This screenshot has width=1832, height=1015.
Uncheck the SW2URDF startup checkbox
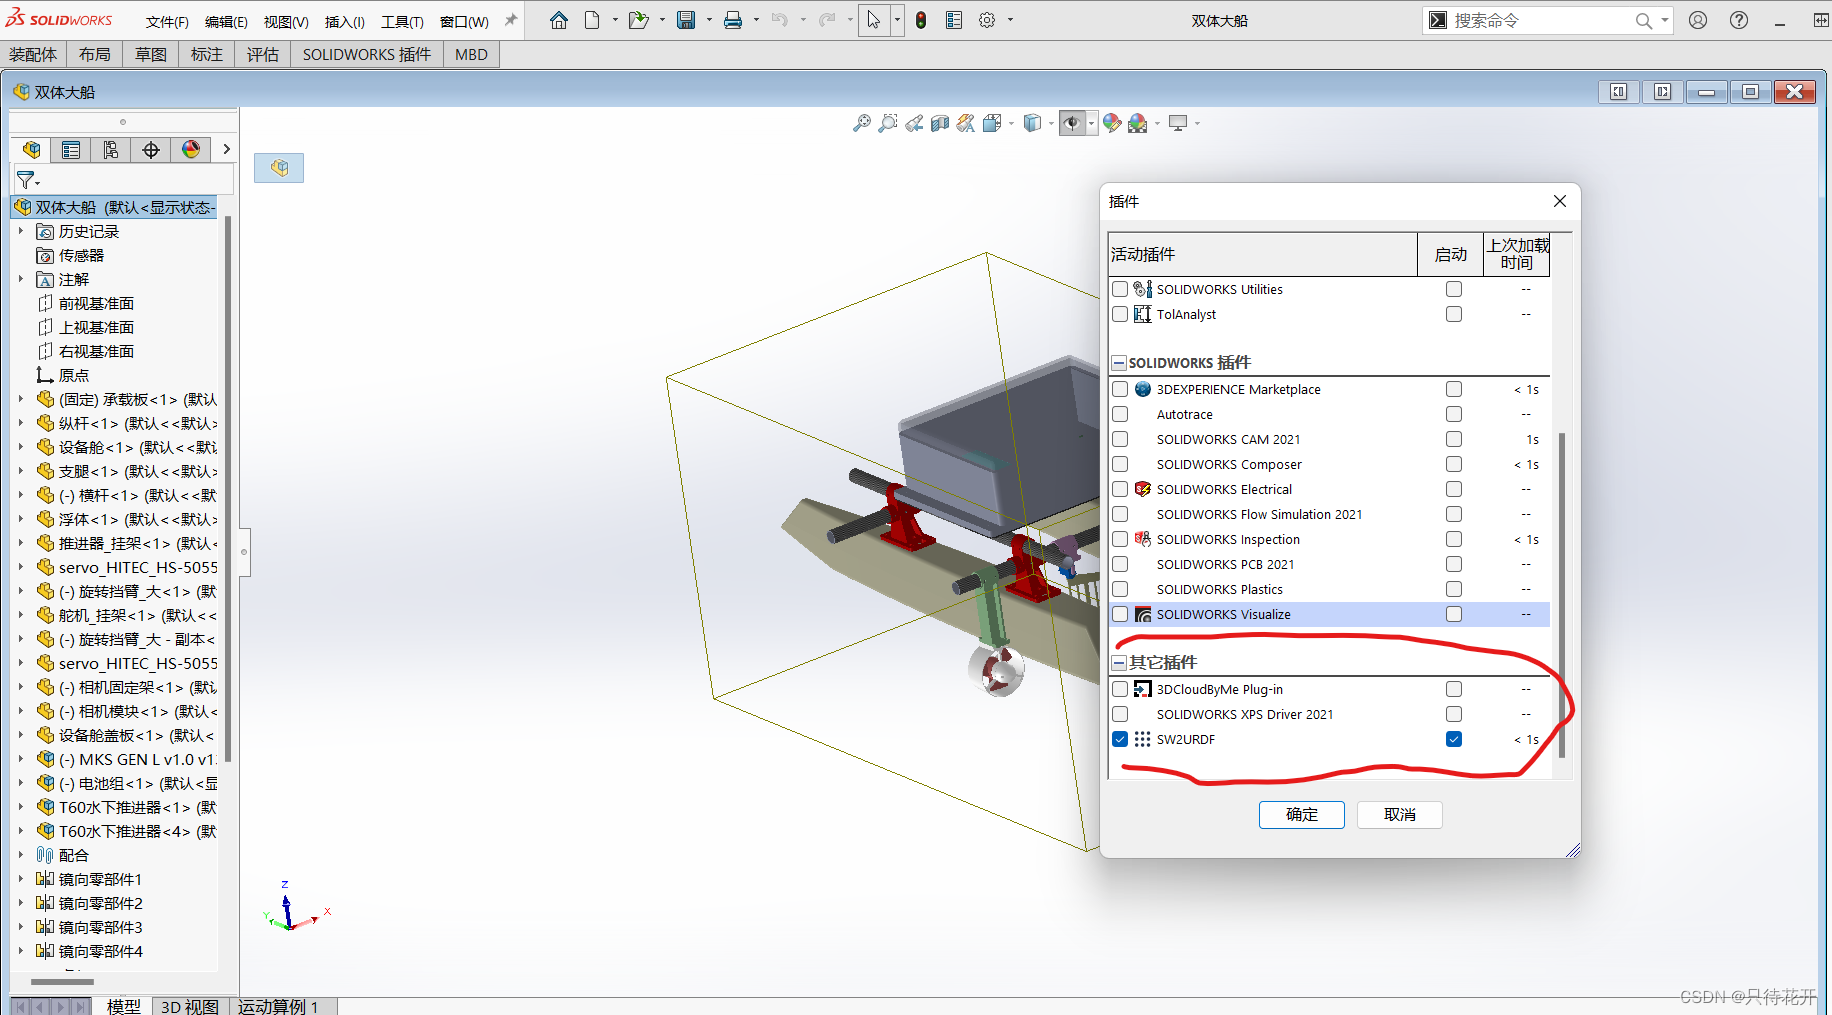click(1454, 739)
